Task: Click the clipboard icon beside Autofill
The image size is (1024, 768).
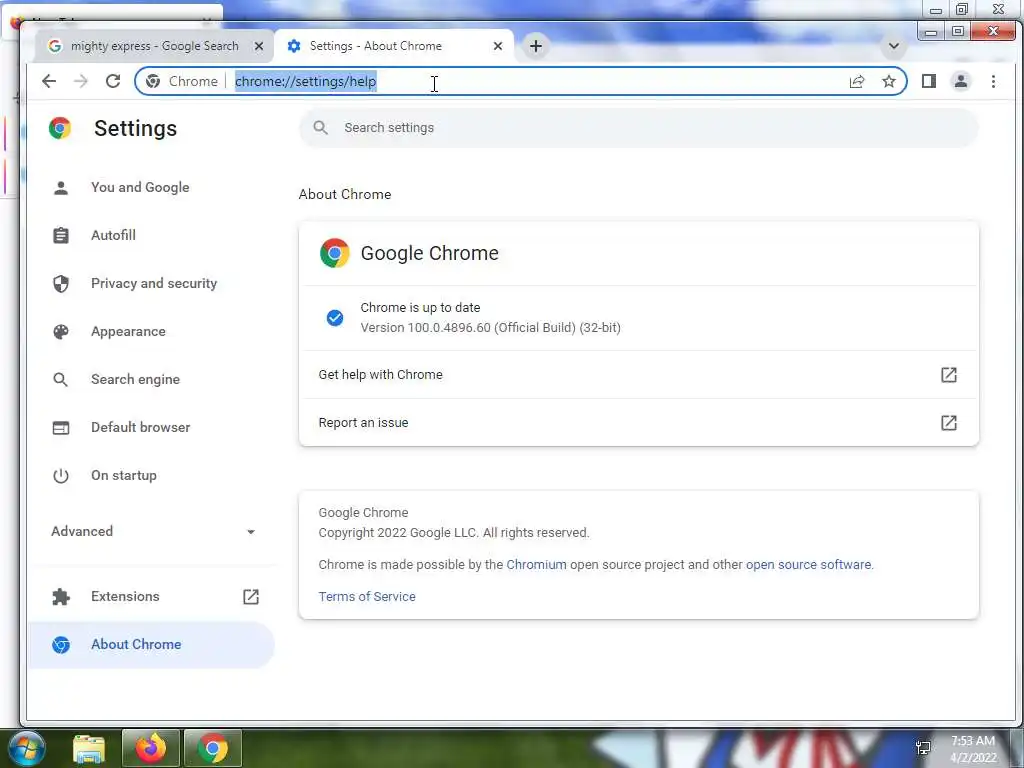Action: coord(61,235)
